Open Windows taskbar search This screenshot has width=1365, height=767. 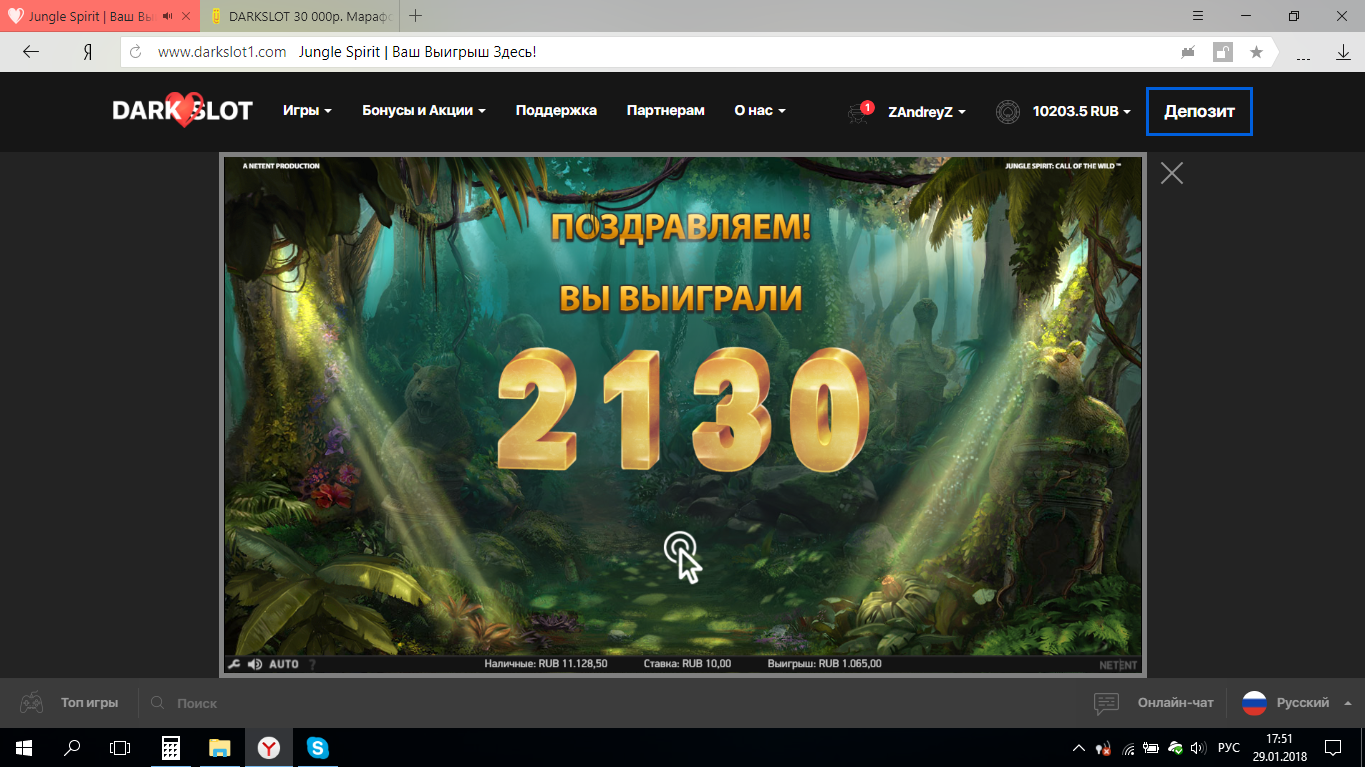(x=72, y=747)
